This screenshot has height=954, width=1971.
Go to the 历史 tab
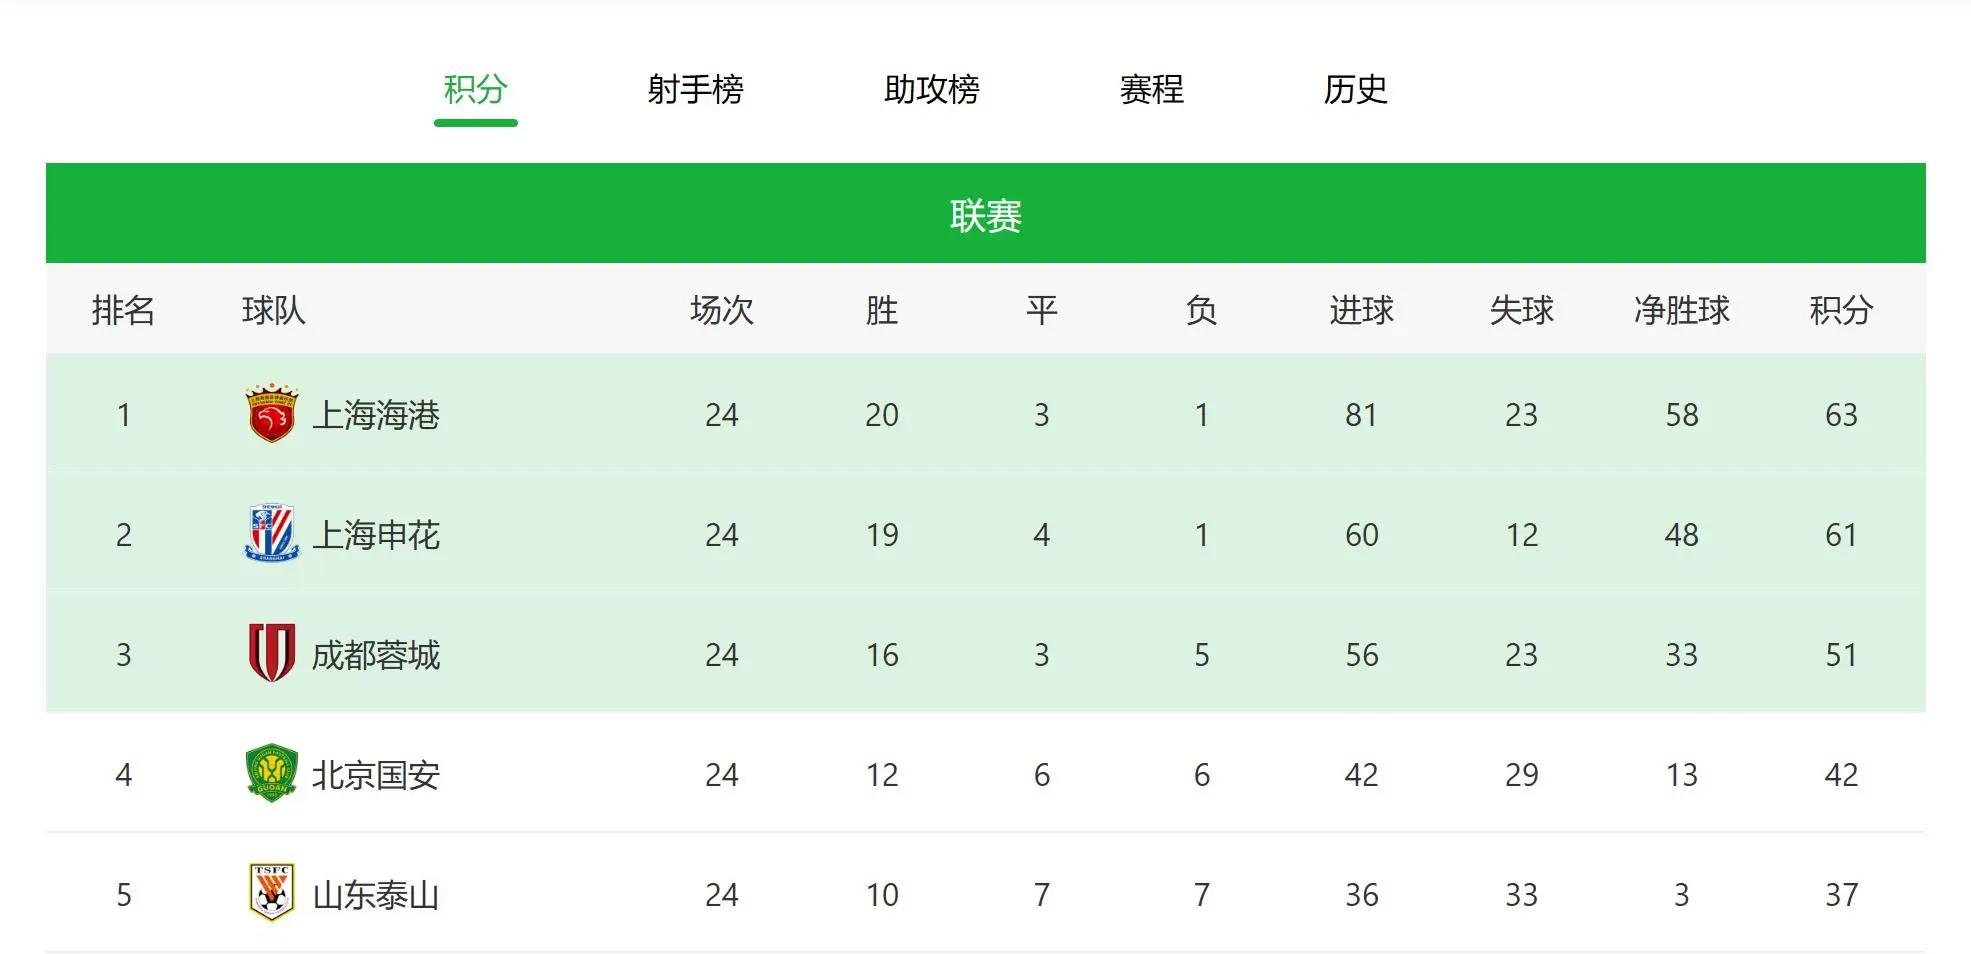[1356, 90]
